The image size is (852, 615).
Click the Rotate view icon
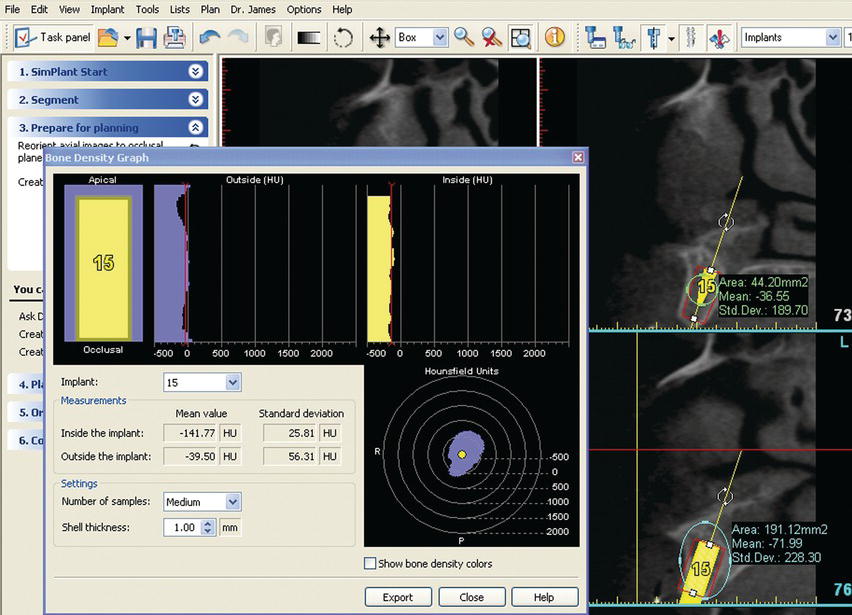pos(343,38)
